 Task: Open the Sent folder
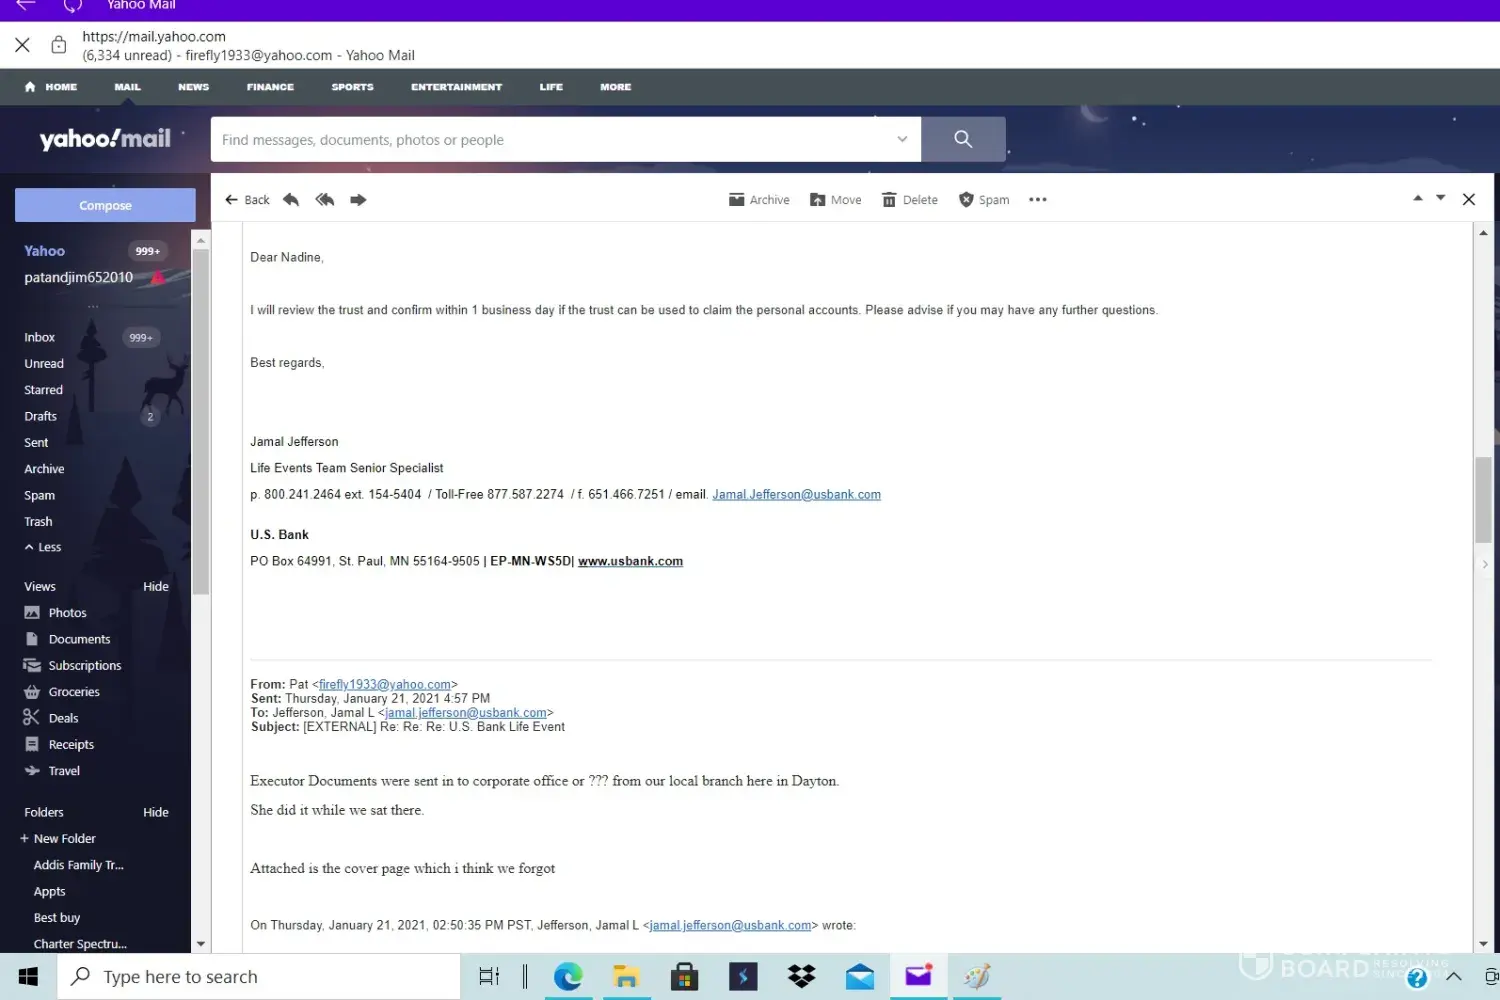pos(36,443)
